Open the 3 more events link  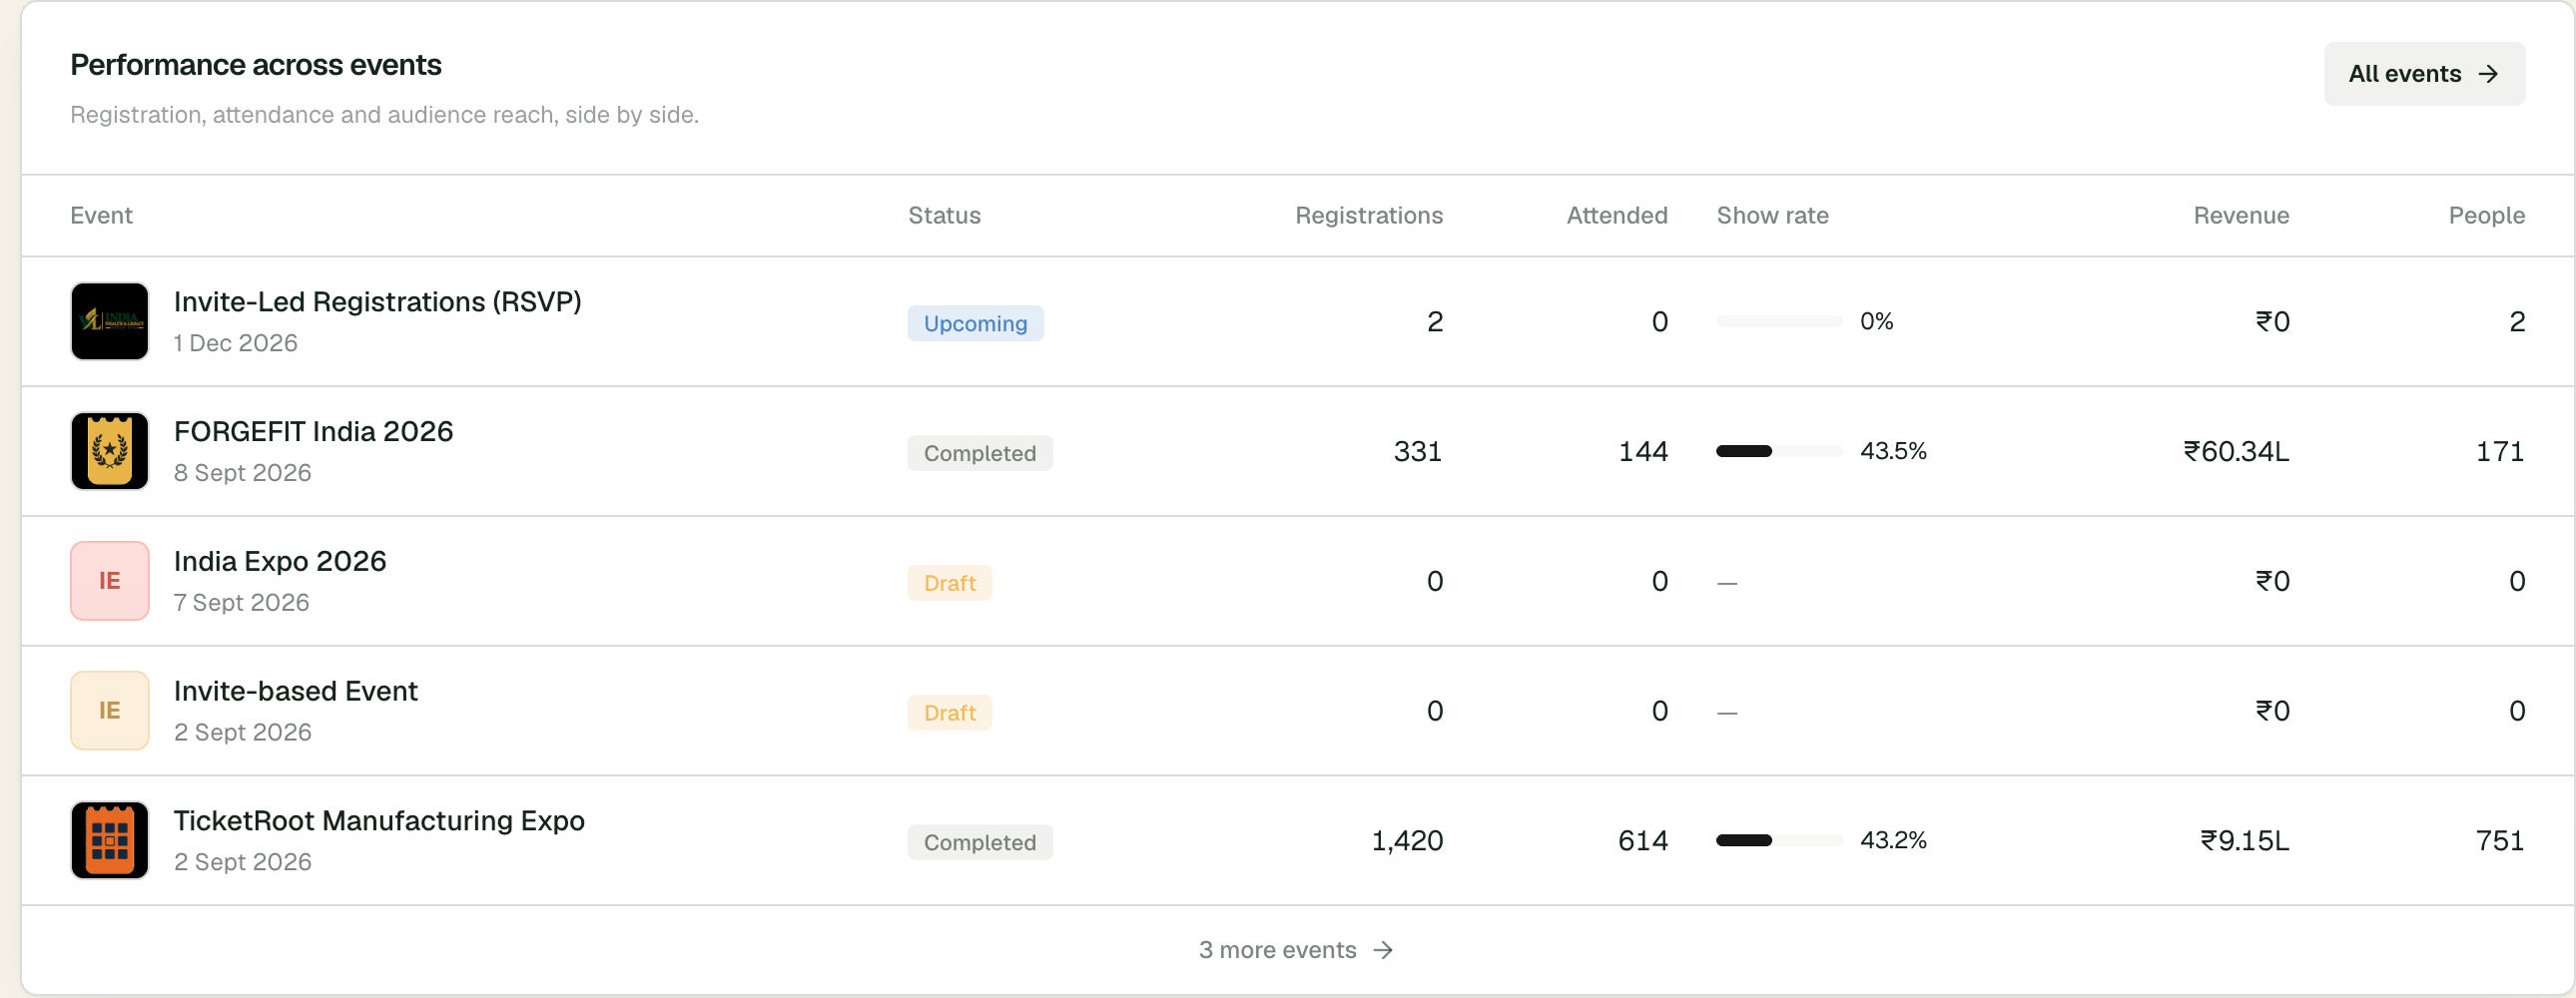coord(1296,950)
